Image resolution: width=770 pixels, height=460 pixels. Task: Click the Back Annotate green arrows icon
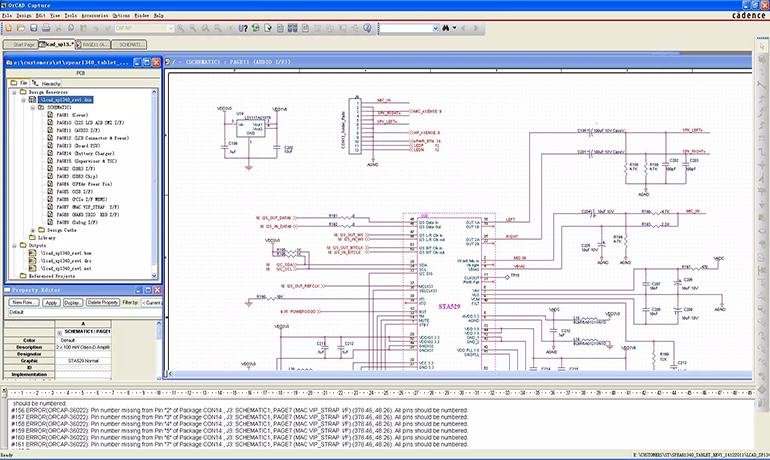click(x=255, y=28)
